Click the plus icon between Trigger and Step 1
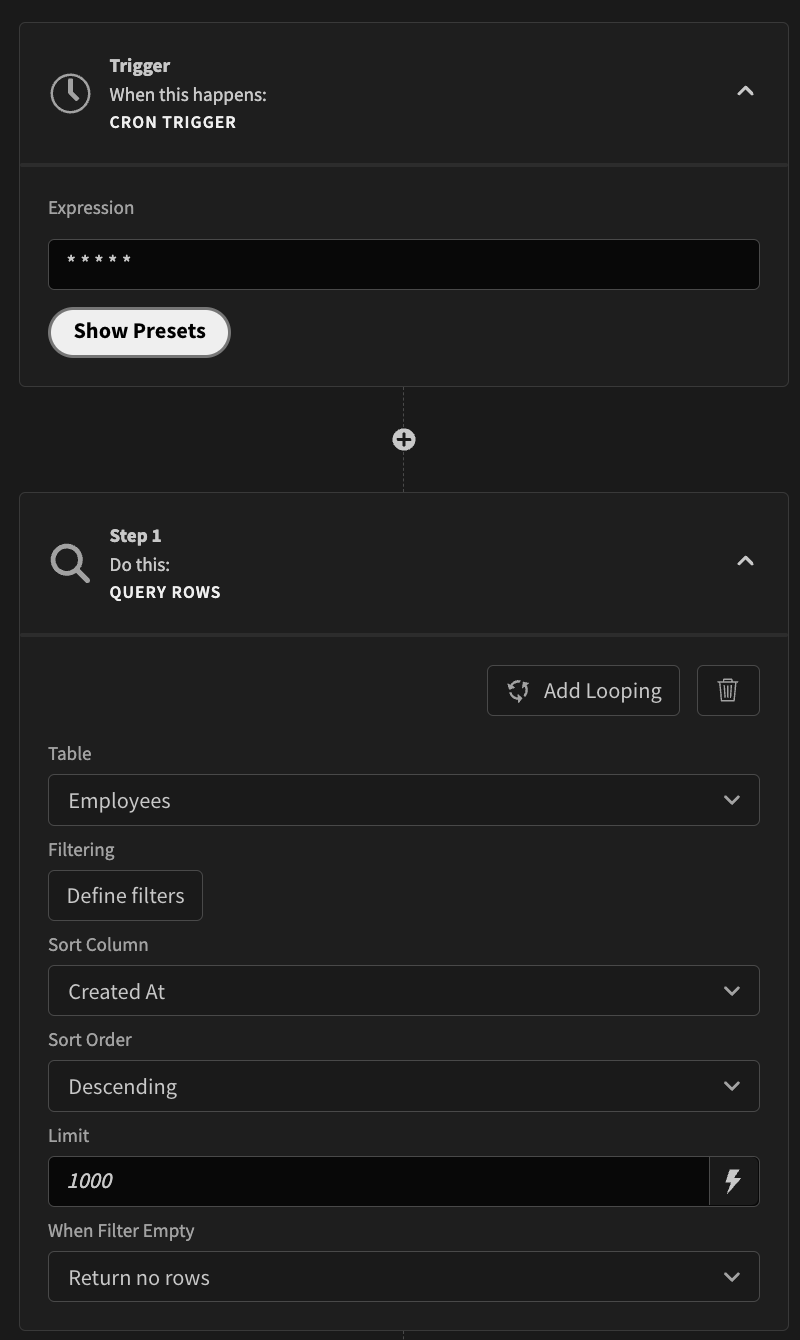Screen dimensions: 800x1340 point(403,439)
